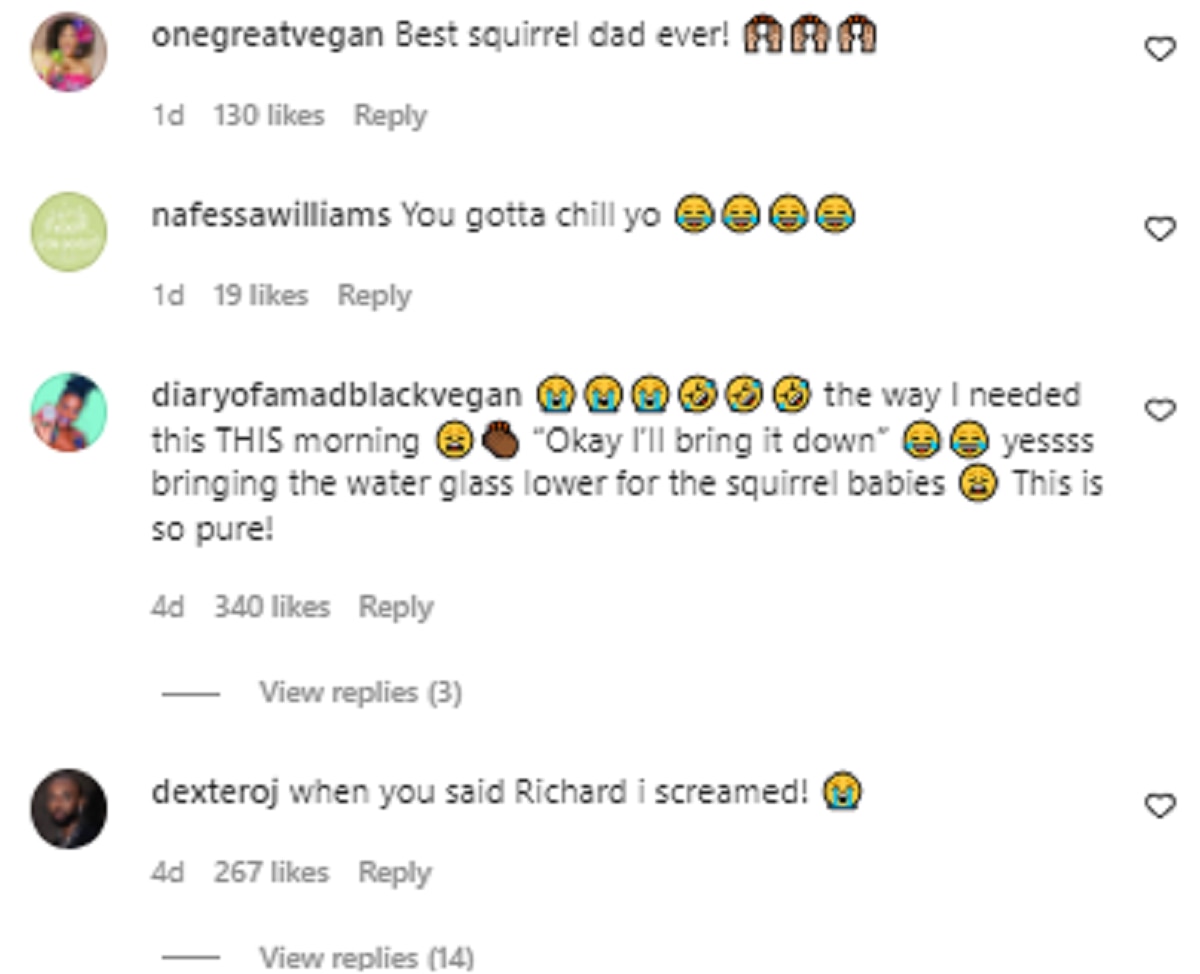View the 340 likes list
Image resolution: width=1200 pixels, height=974 pixels.
271,607
